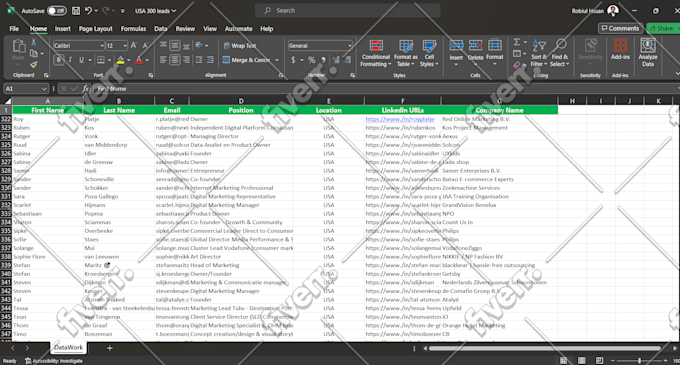This screenshot has width=680, height=365.
Task: Toggle the AutoSave switch
Action: [56, 11]
